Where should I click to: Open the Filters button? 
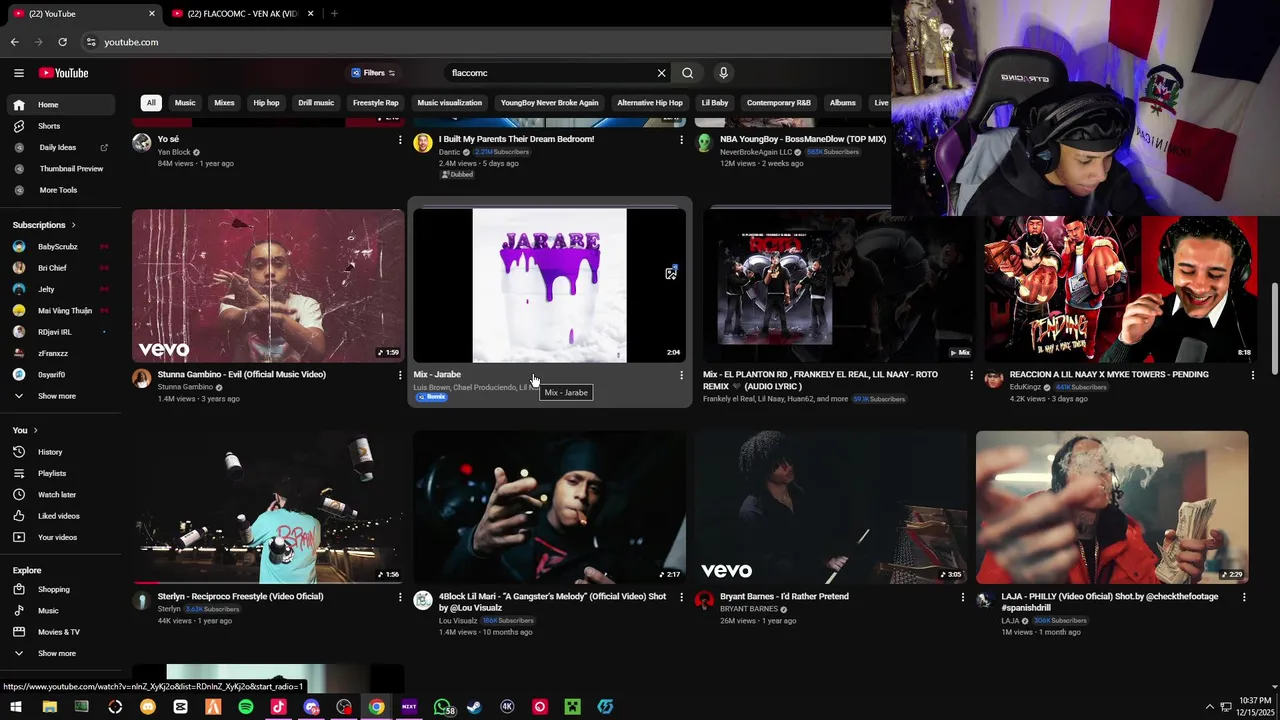(373, 73)
